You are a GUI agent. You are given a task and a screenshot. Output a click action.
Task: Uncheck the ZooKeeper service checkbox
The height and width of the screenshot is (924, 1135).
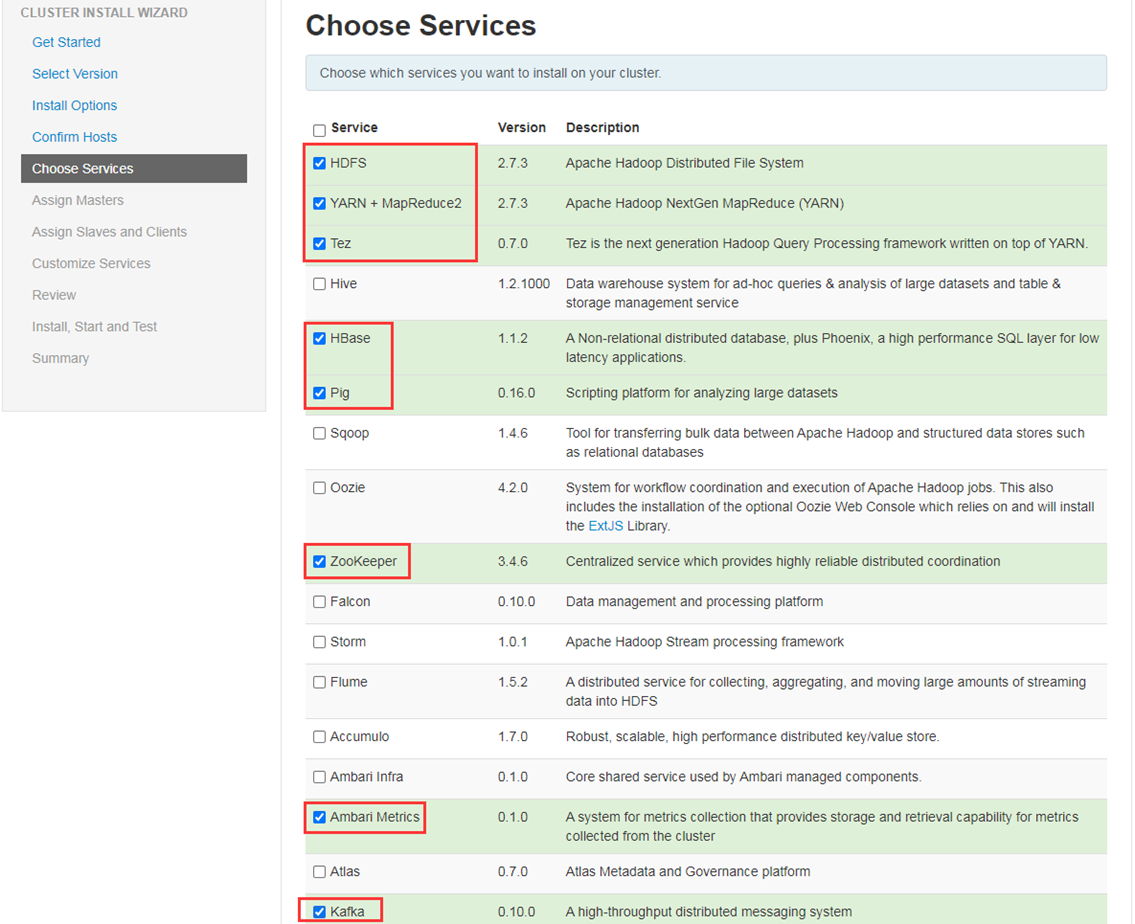(x=319, y=562)
